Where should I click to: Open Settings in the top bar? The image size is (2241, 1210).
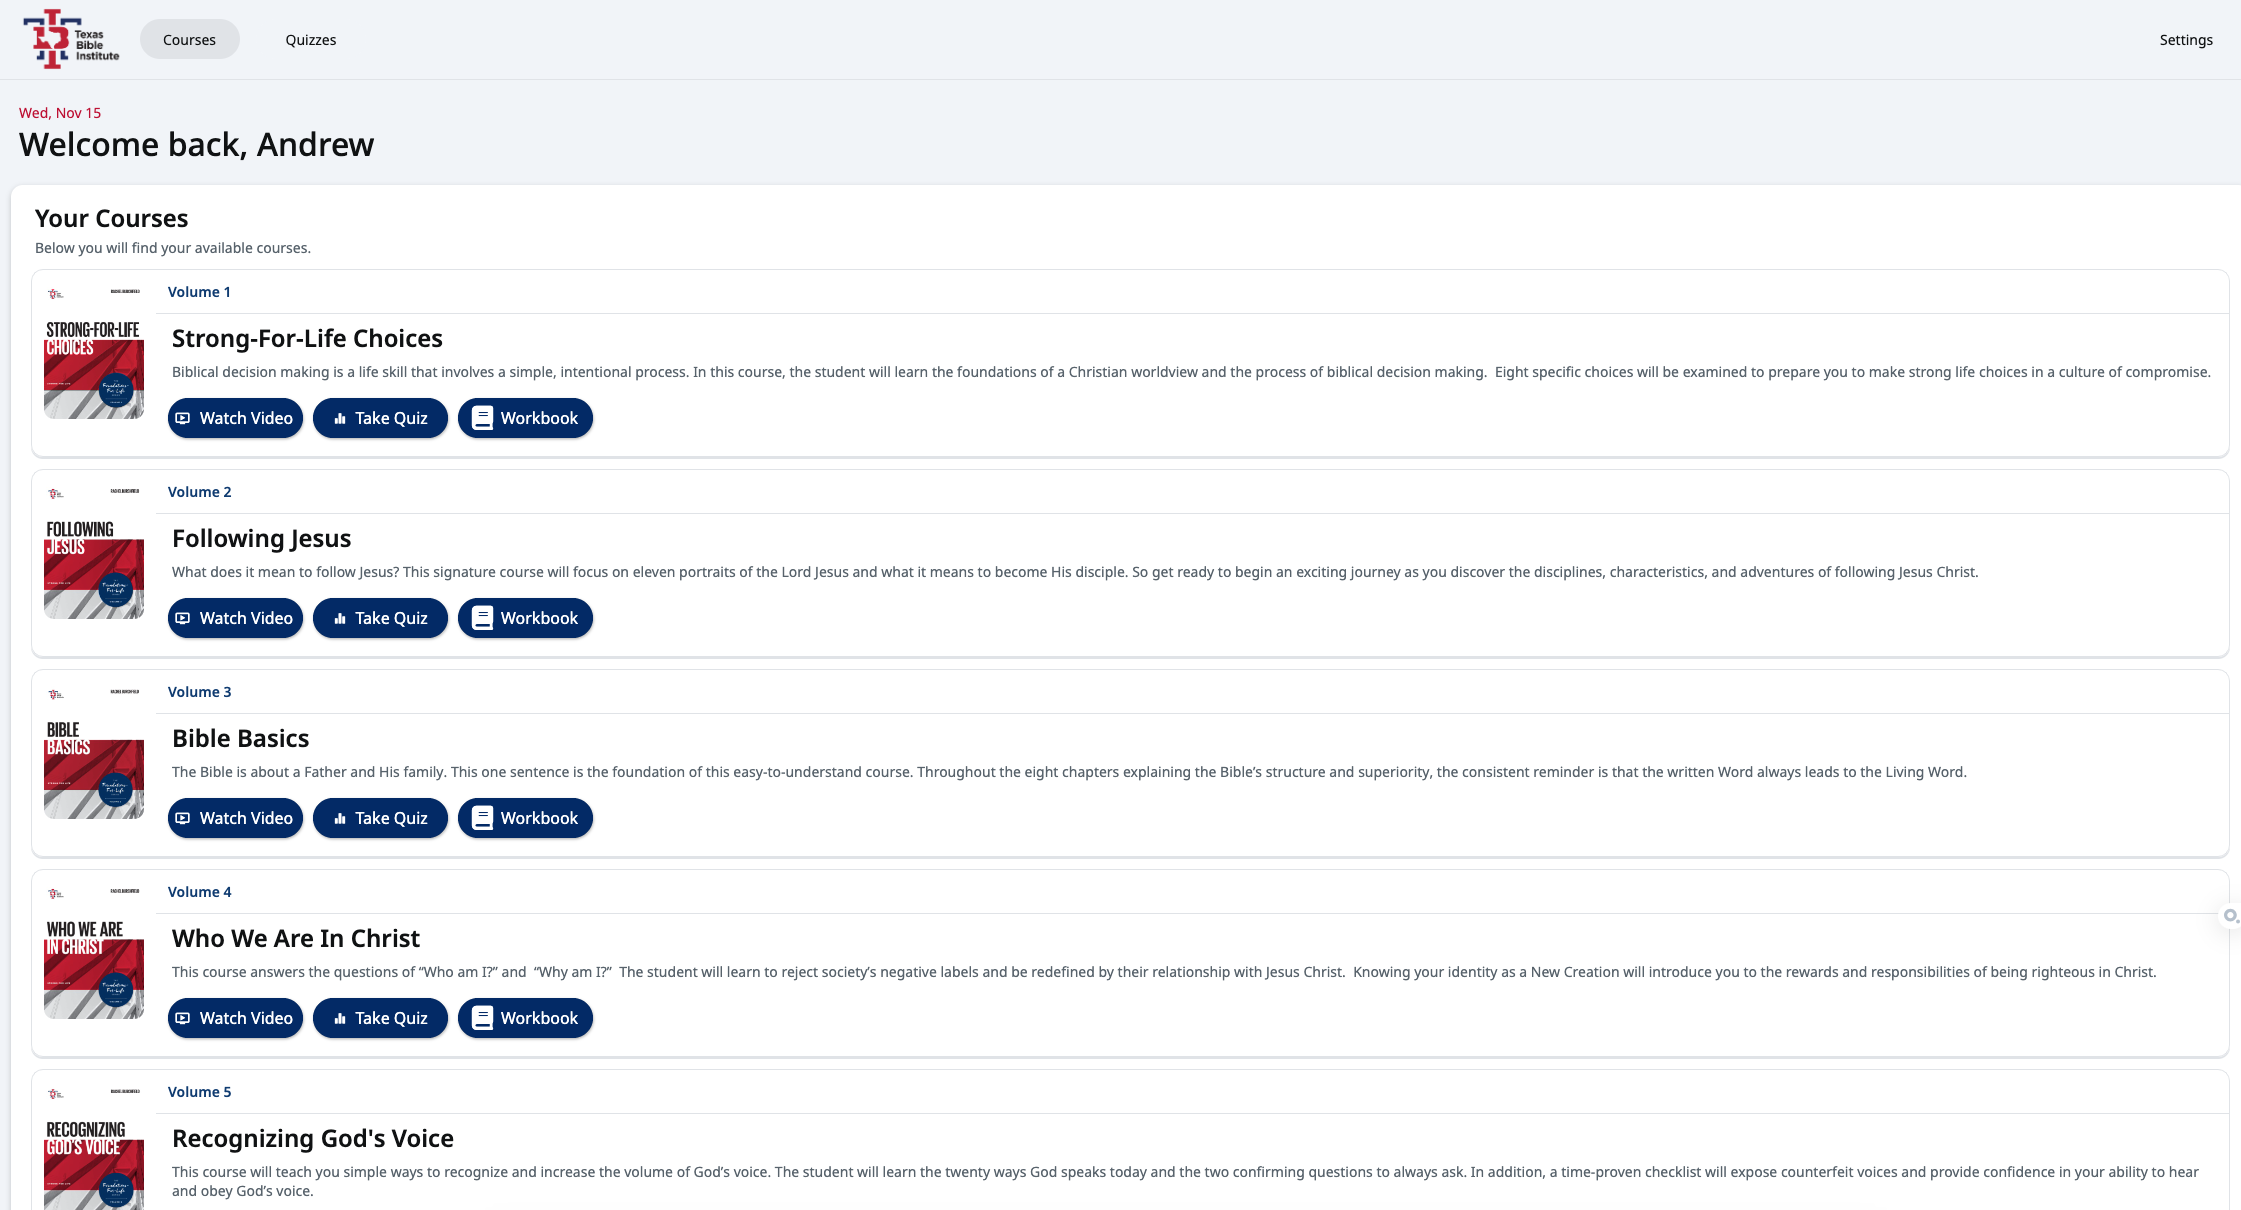2186,40
